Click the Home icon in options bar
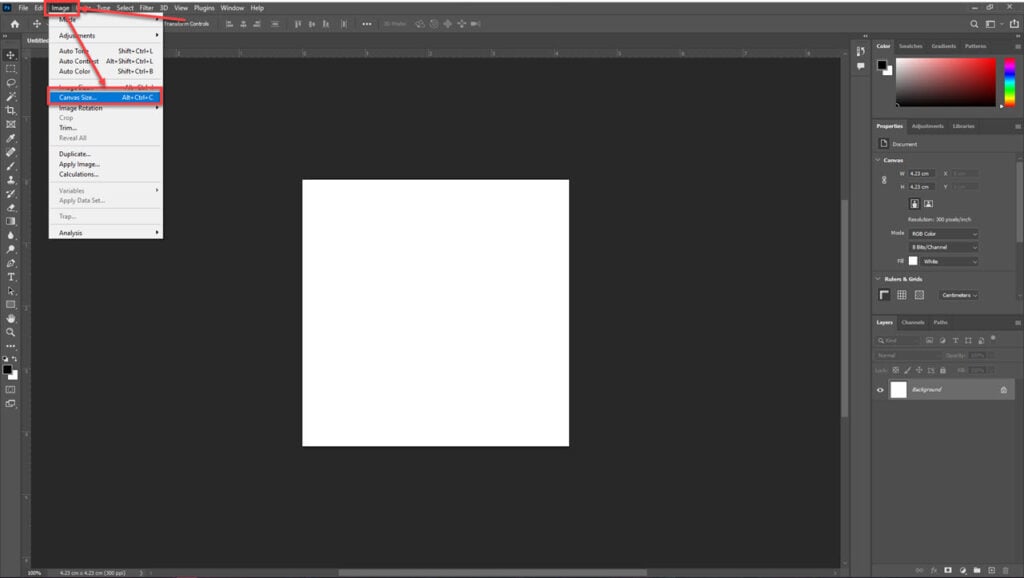 tap(14, 23)
